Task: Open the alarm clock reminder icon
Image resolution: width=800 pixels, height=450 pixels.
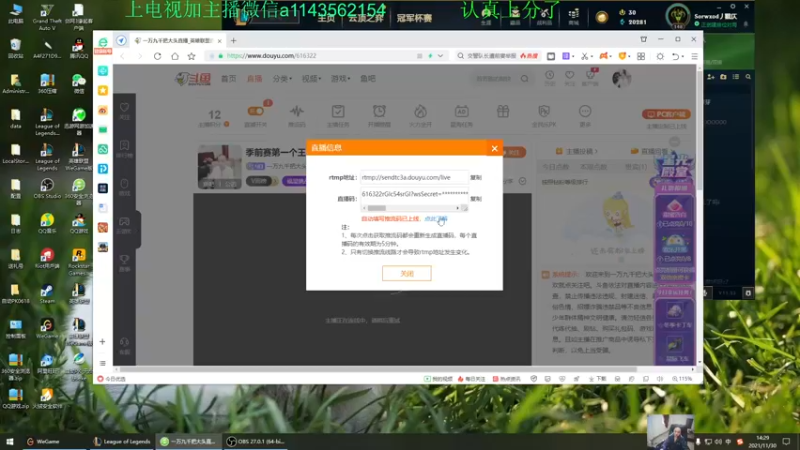Action: pyautogui.click(x=379, y=111)
